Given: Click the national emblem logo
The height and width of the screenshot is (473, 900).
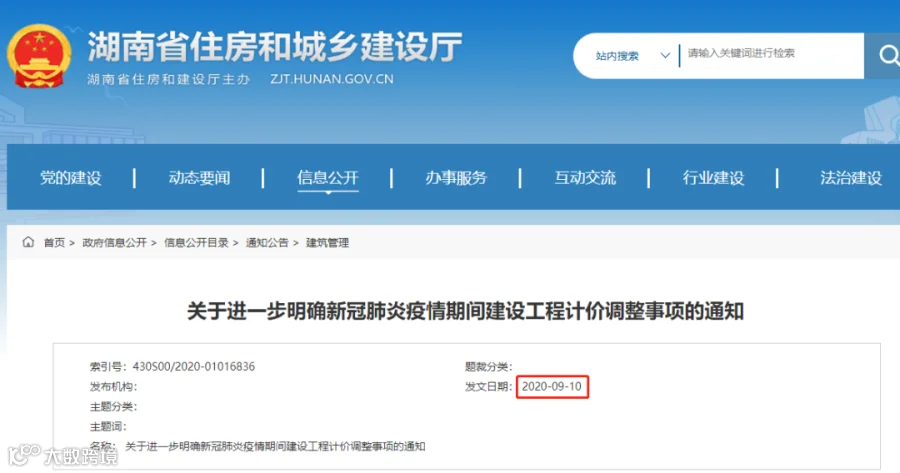Looking at the screenshot, I should (x=39, y=56).
